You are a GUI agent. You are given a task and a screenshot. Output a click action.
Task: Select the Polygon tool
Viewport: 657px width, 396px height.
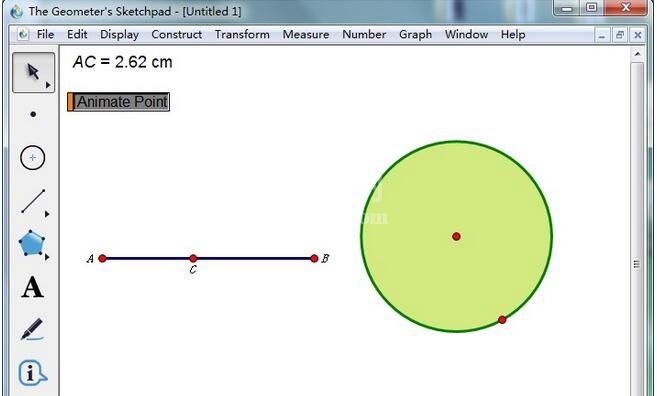pyautogui.click(x=31, y=243)
